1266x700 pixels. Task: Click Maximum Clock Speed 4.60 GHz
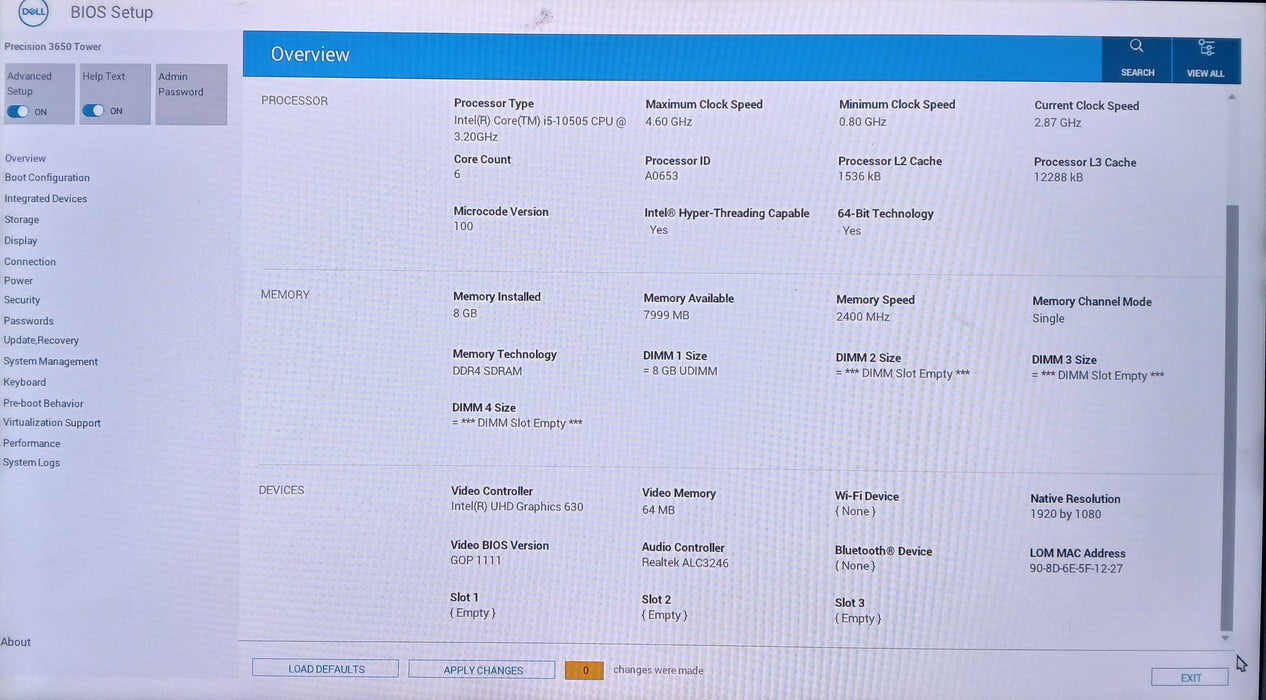click(669, 122)
